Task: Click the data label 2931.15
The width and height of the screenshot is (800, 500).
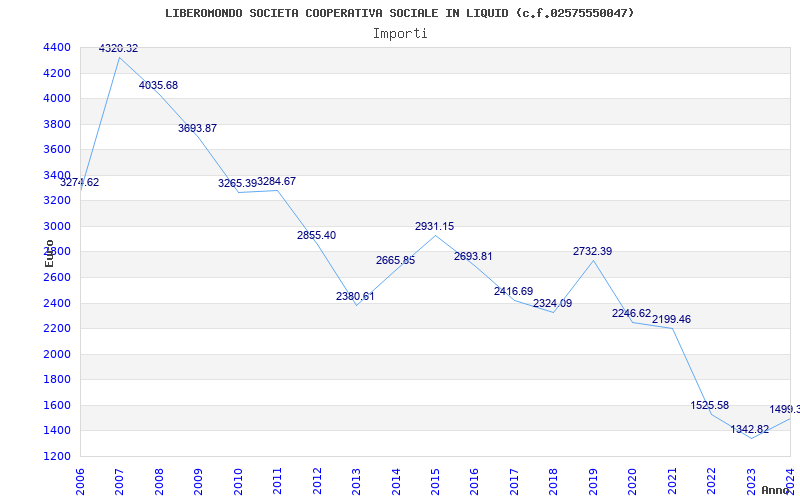Action: (x=434, y=226)
